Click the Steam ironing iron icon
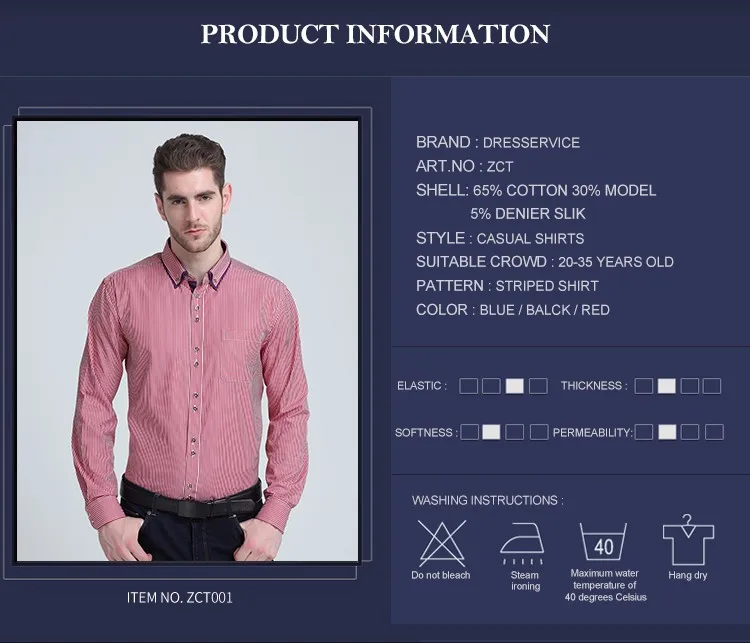750x643 pixels. click(x=522, y=543)
